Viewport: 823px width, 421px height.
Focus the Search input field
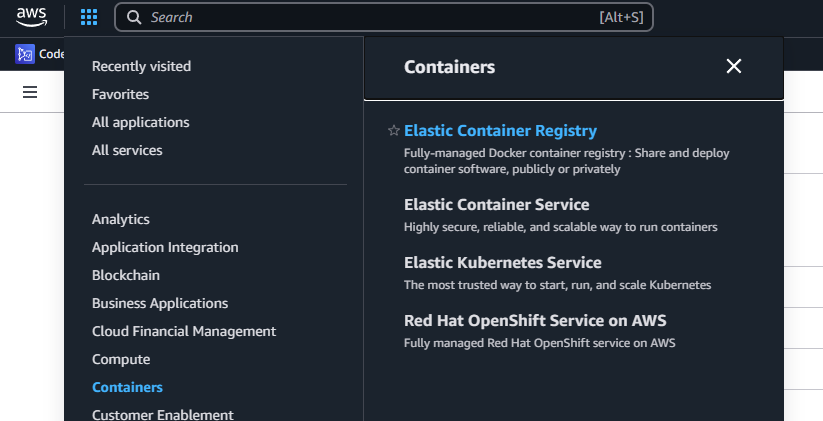click(384, 17)
